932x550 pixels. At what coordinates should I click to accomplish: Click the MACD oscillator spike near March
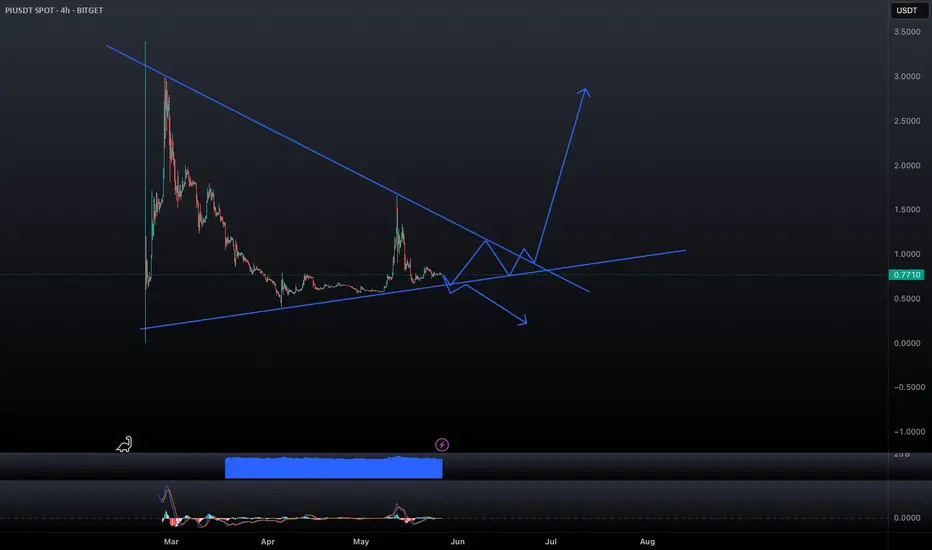click(x=168, y=505)
